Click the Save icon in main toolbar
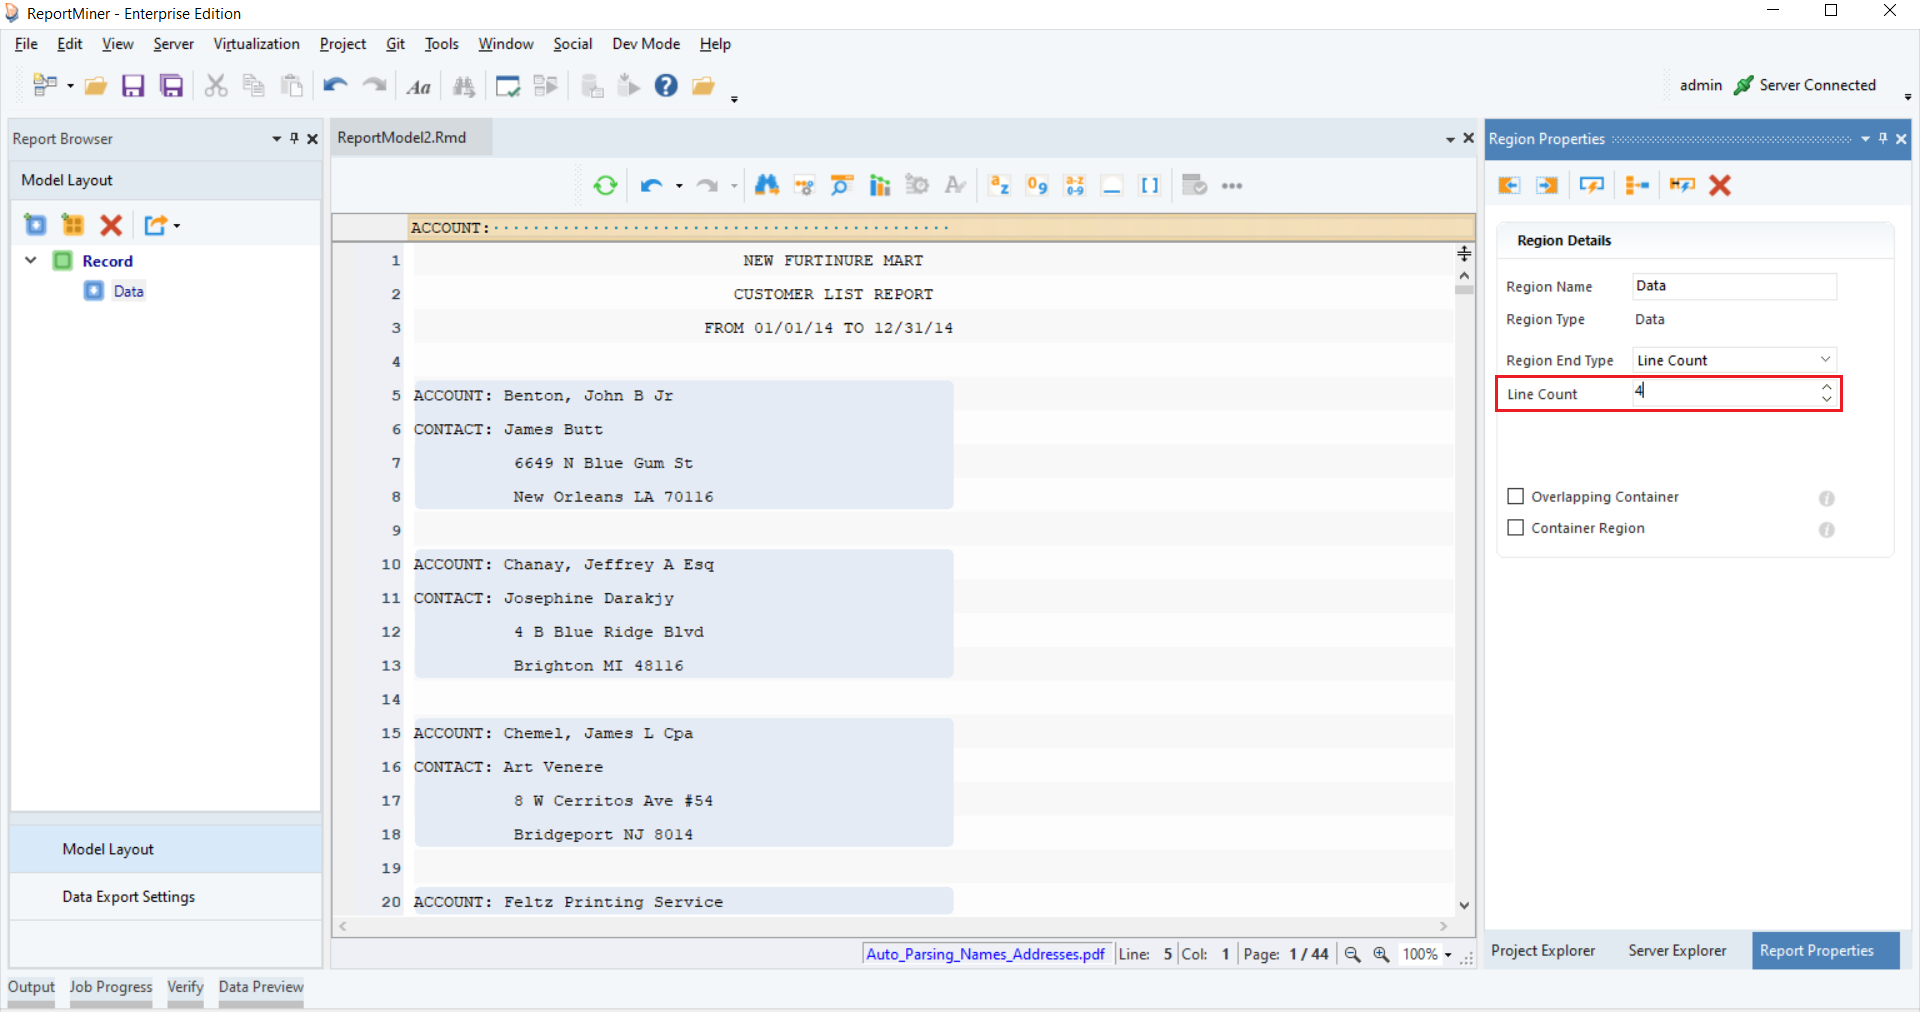The width and height of the screenshot is (1920, 1012). [133, 86]
